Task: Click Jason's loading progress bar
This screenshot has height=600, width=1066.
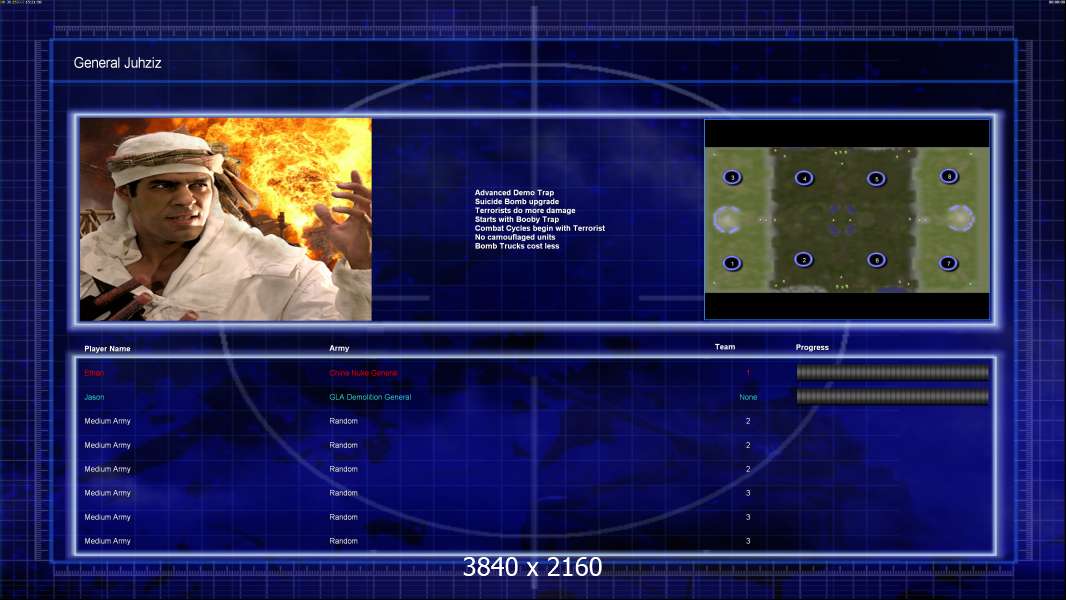Action: point(893,396)
